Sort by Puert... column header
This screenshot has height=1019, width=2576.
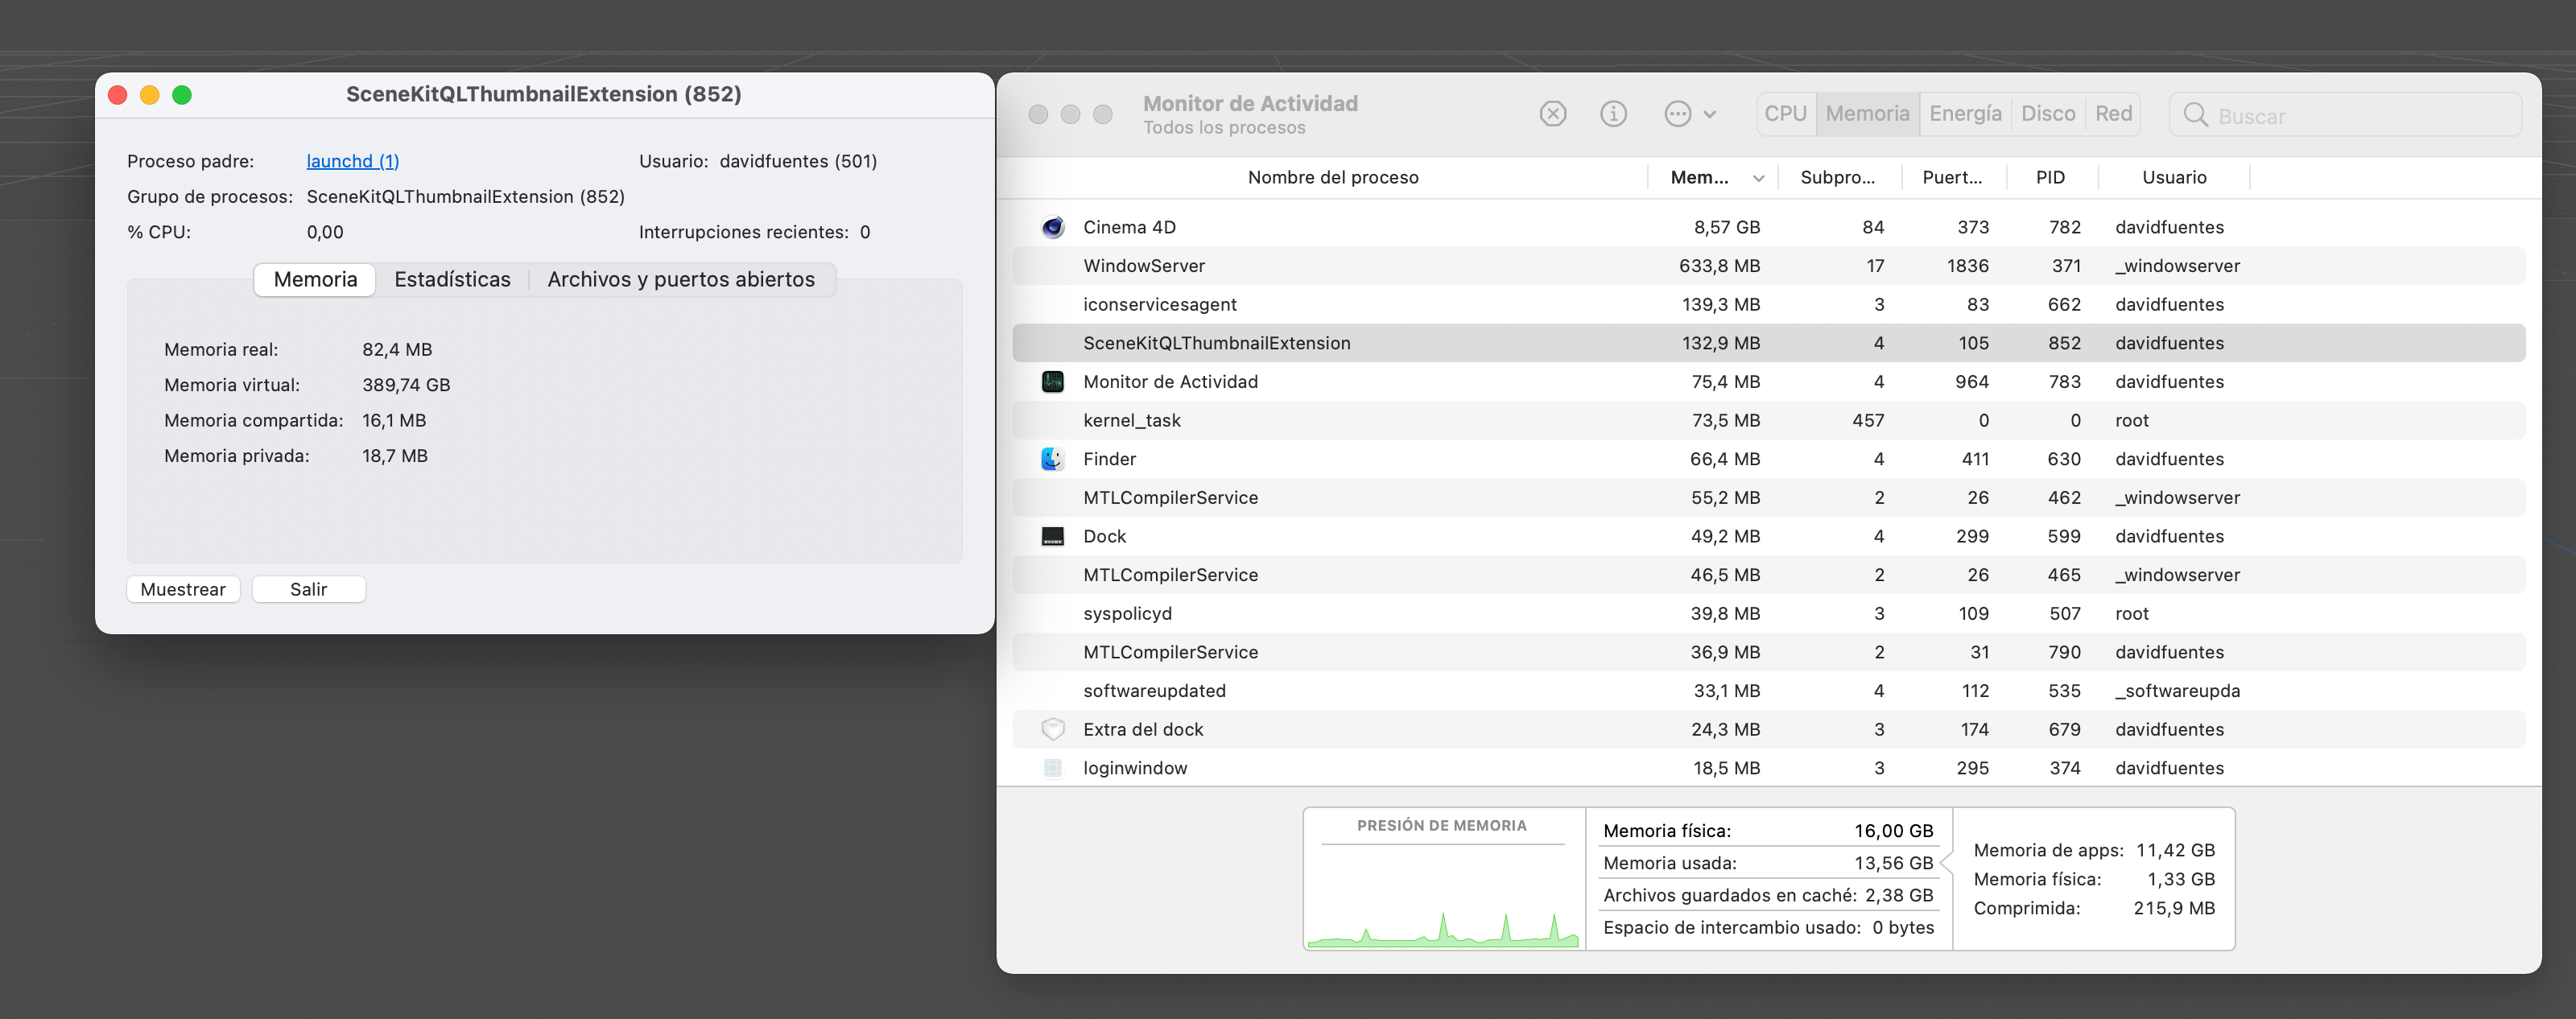coord(1952,177)
